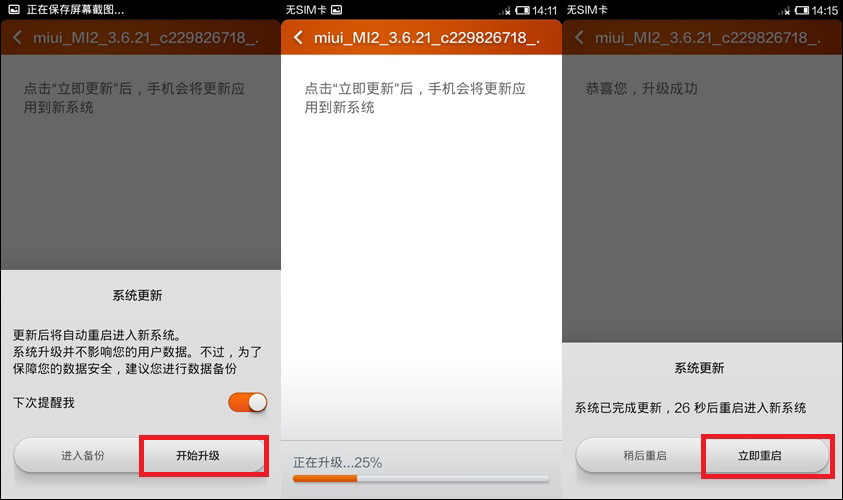843x500 pixels.
Task: Tap clock showing 14:11
Action: pyautogui.click(x=545, y=10)
